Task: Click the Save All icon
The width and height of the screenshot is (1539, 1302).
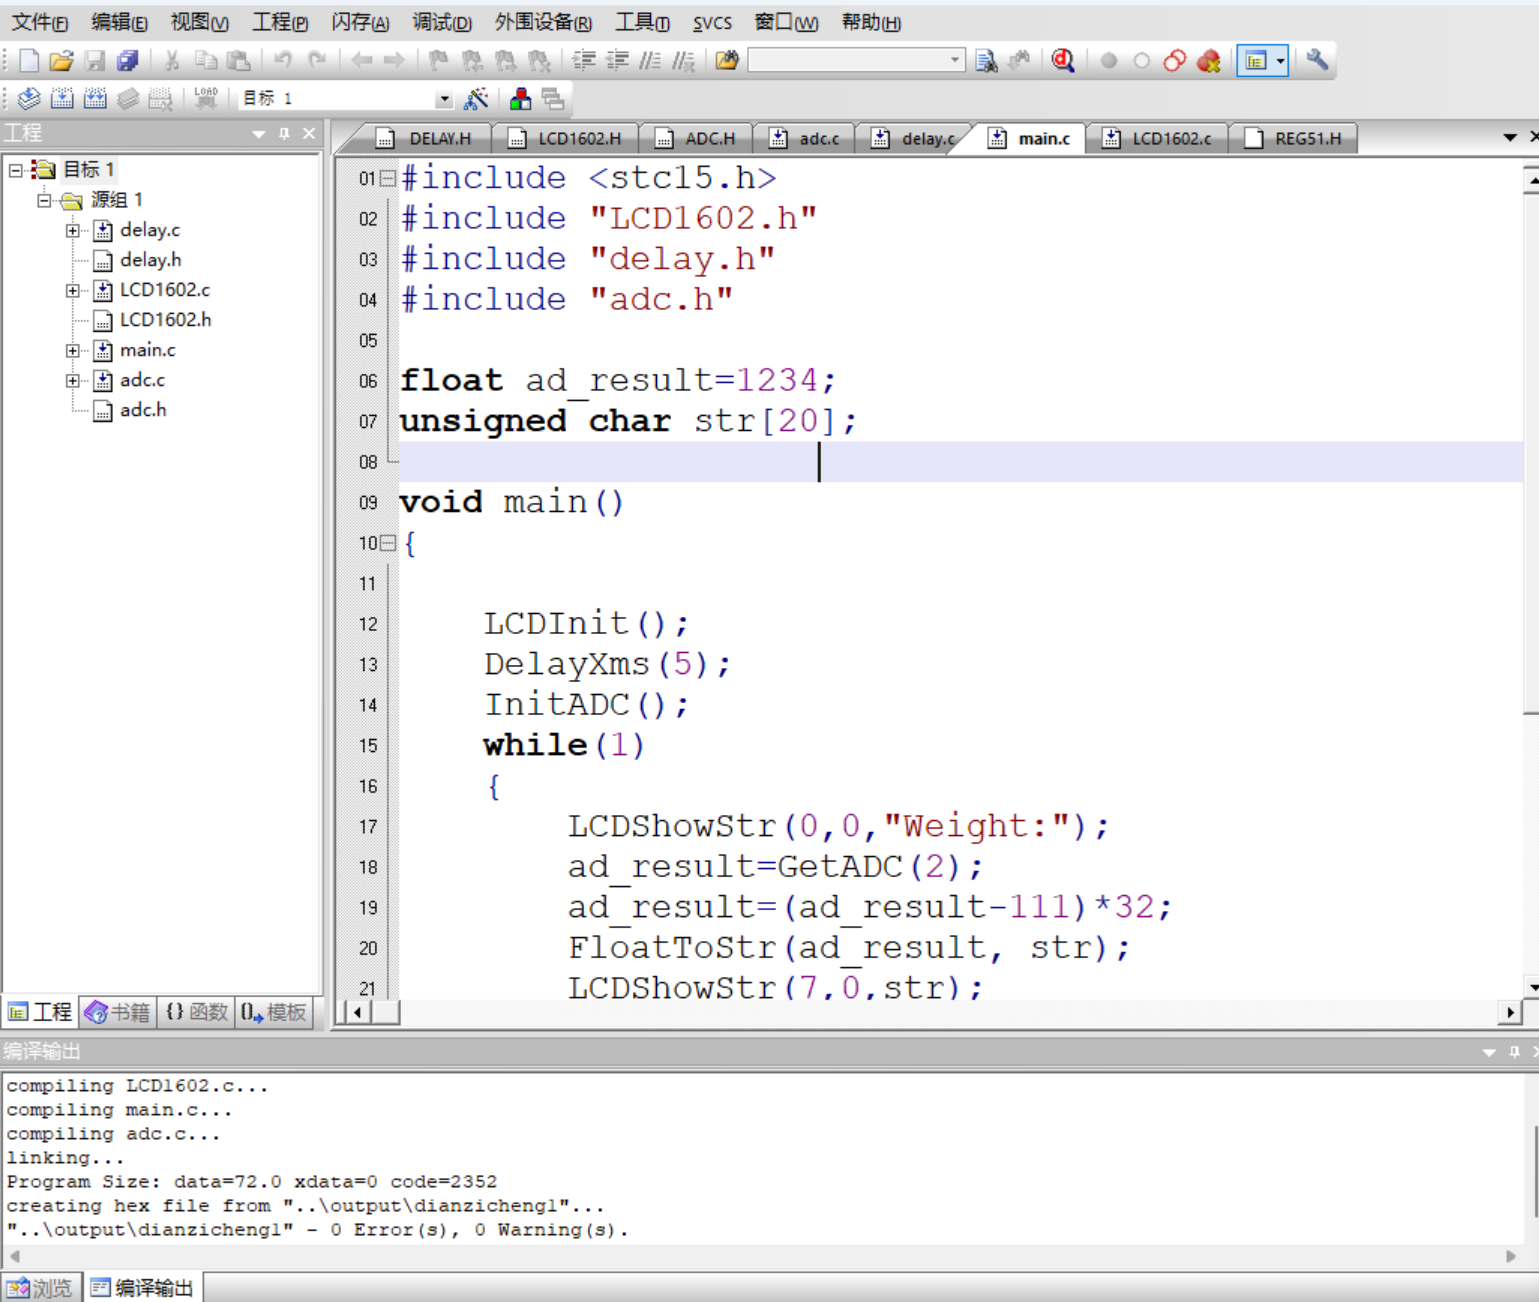Action: [x=127, y=61]
